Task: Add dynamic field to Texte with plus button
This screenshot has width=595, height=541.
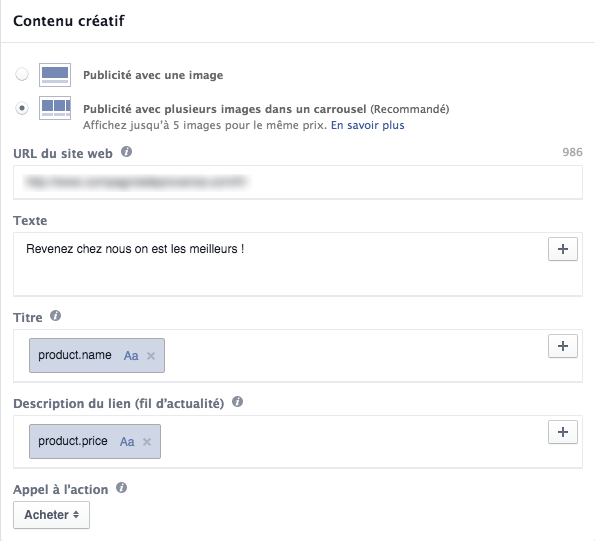Action: pyautogui.click(x=563, y=249)
